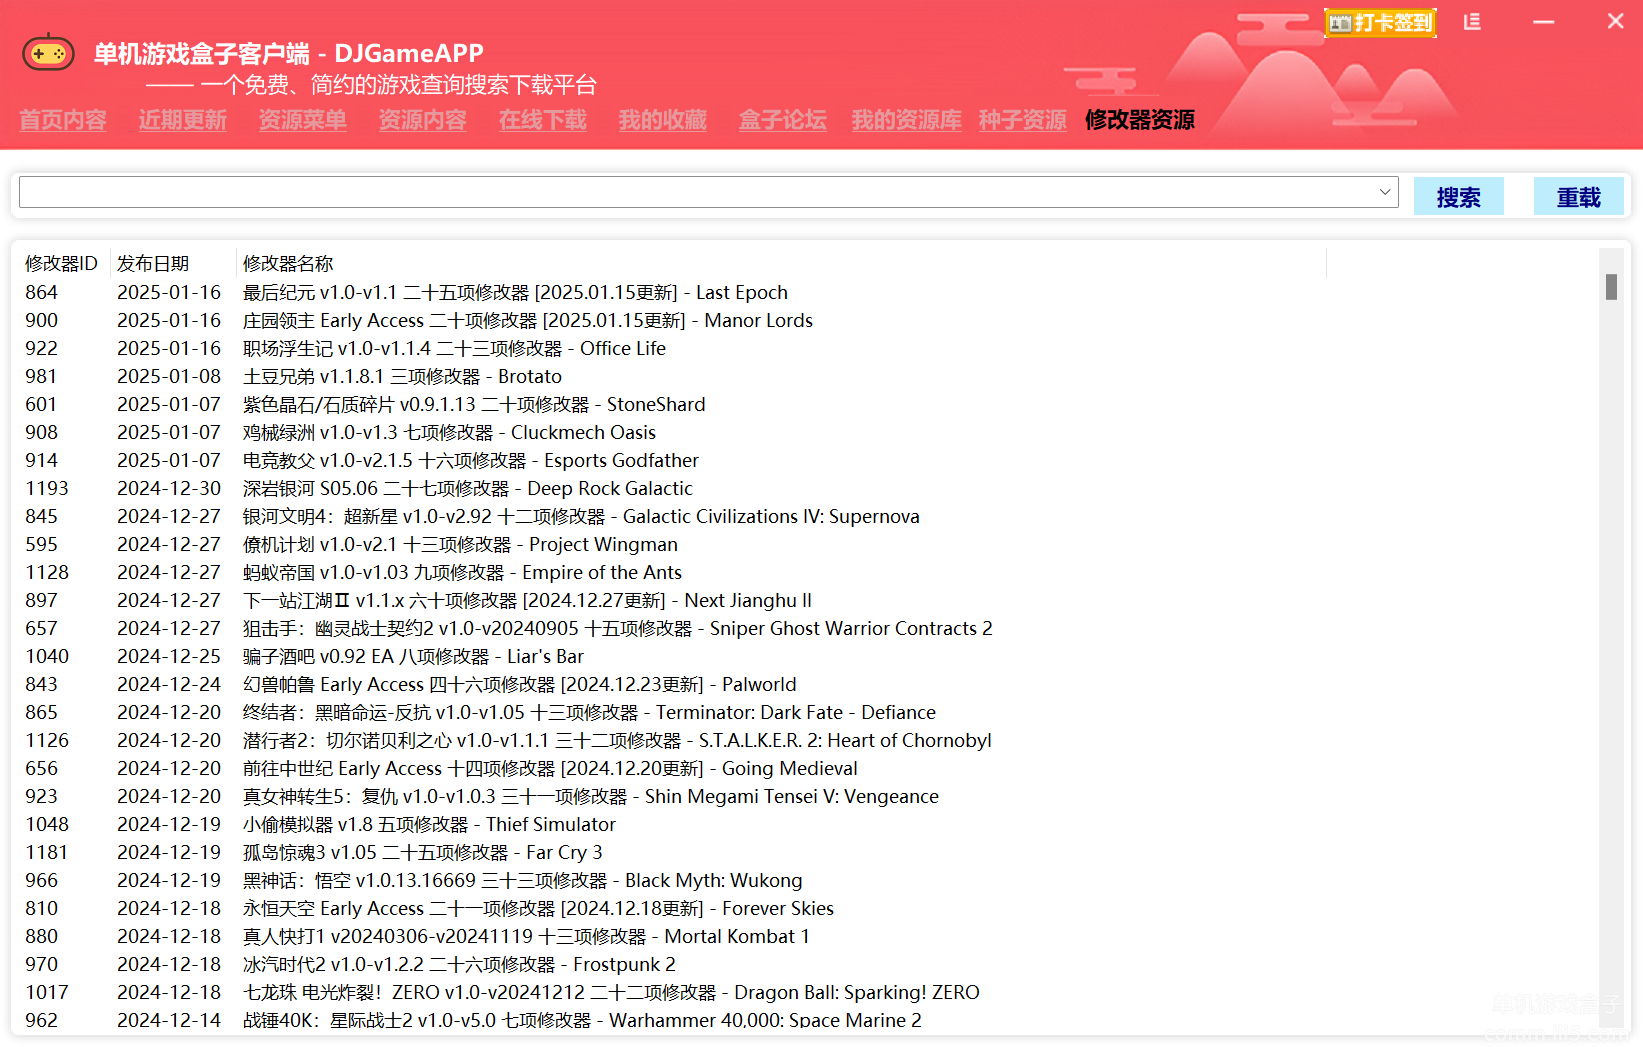Open the 首页内容 tab
This screenshot has height=1047, width=1643.
coord(63,120)
